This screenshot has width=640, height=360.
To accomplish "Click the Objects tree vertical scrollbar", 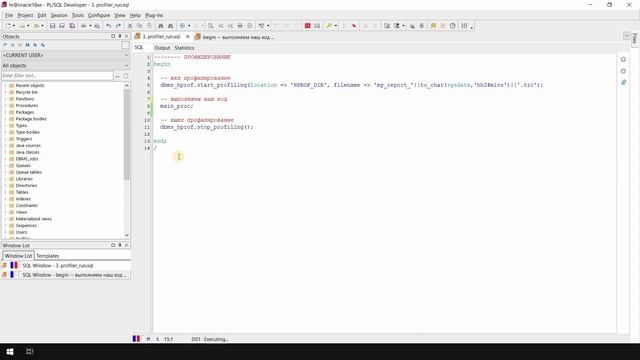I will point(127,135).
